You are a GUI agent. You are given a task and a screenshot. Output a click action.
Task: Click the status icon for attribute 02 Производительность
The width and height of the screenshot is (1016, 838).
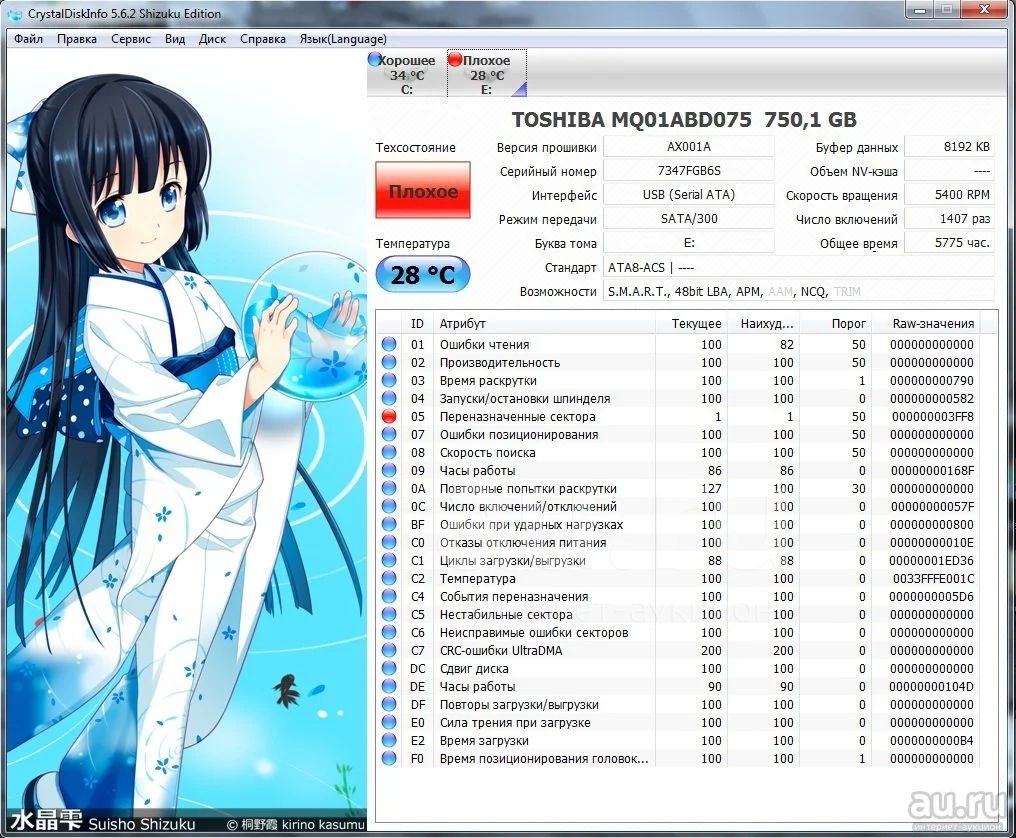[389, 362]
